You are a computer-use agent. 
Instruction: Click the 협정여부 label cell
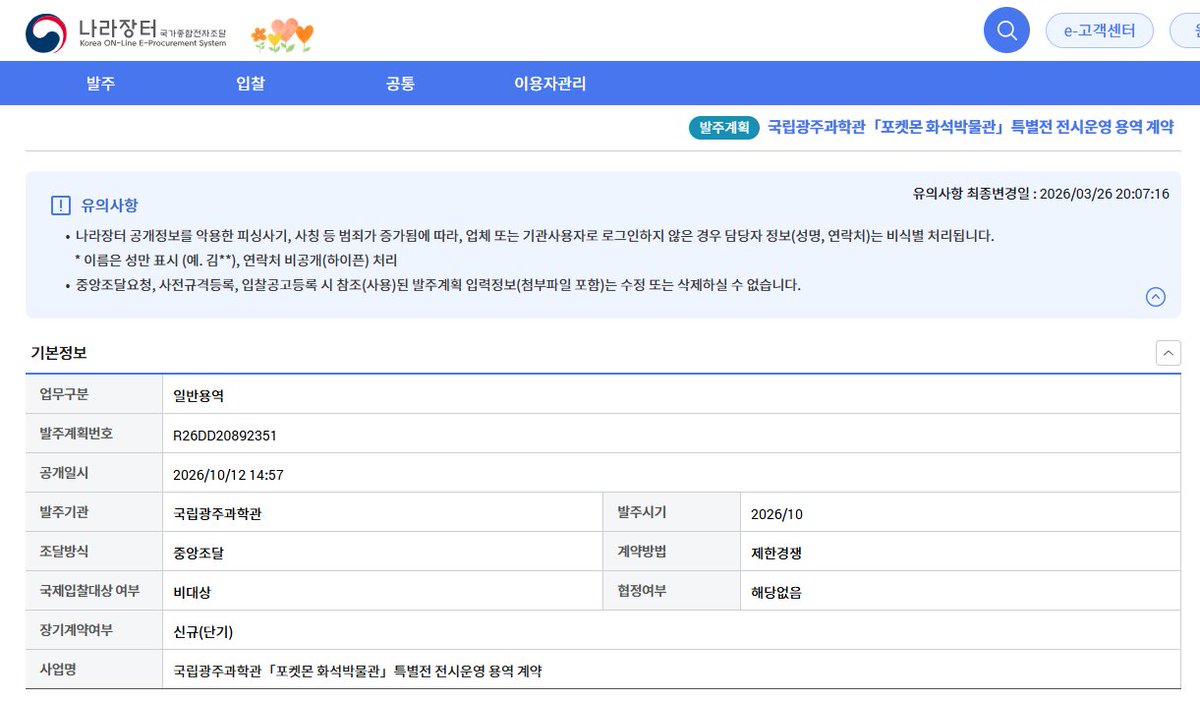[x=672, y=590]
